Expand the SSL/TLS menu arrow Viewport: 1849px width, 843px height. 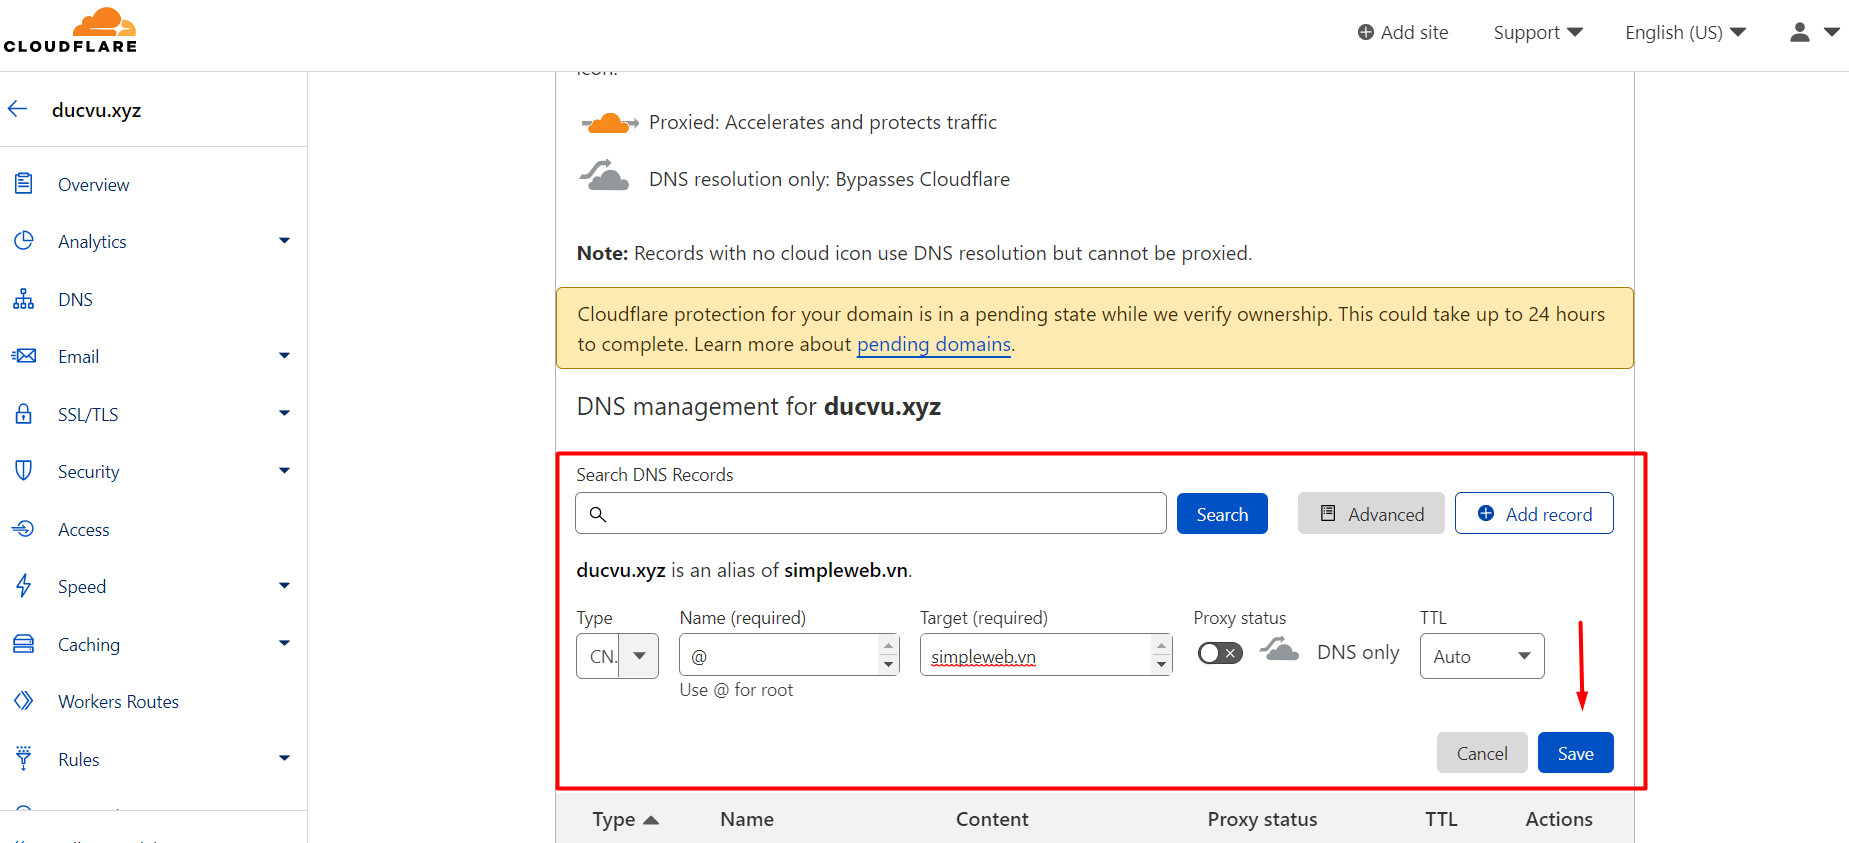tap(284, 412)
